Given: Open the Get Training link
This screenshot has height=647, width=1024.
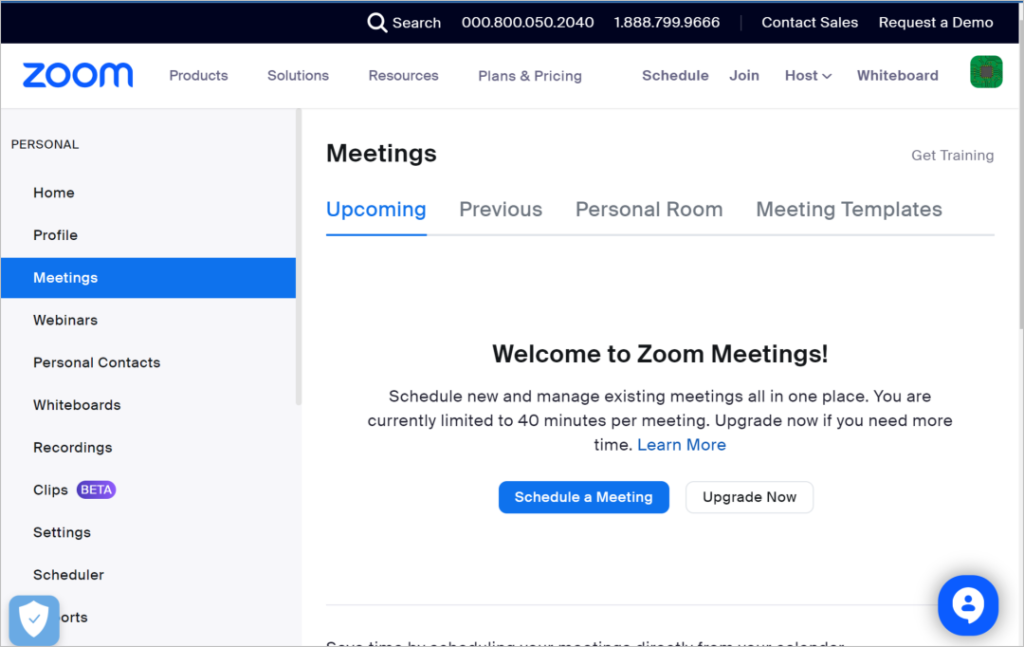Looking at the screenshot, I should coord(952,155).
